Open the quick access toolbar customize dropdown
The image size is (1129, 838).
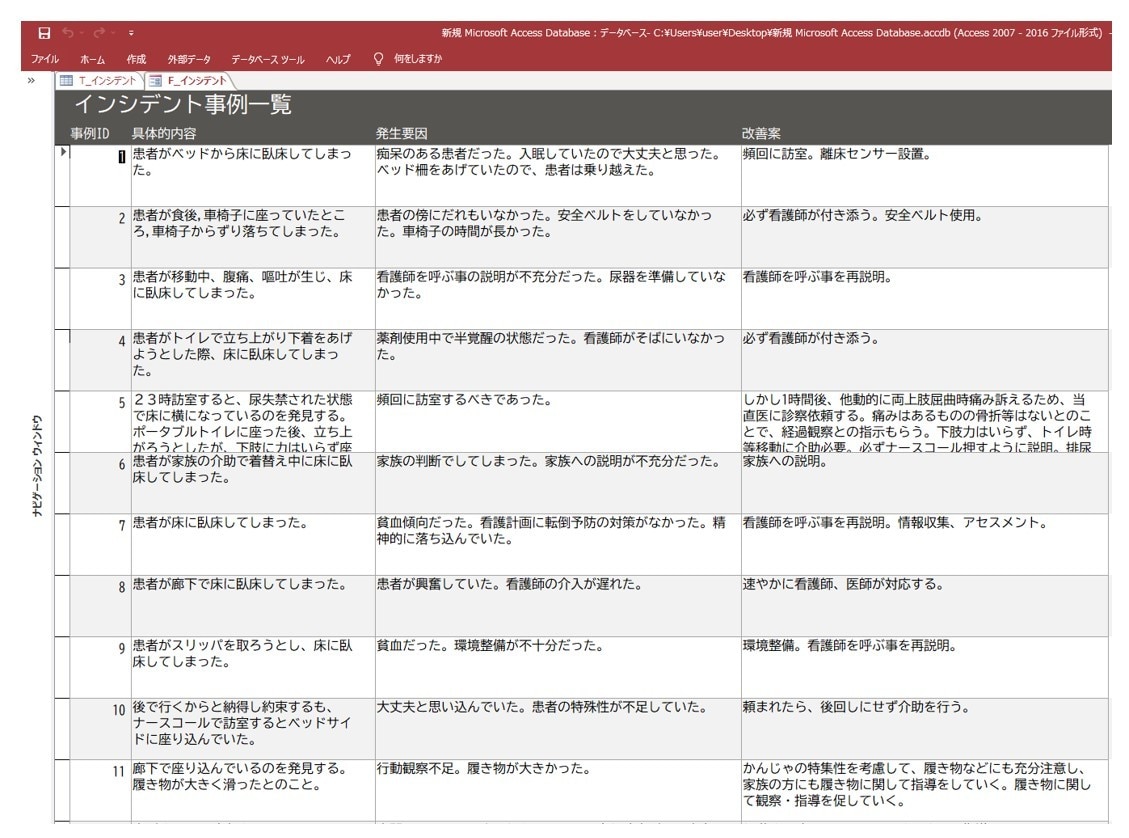point(131,33)
